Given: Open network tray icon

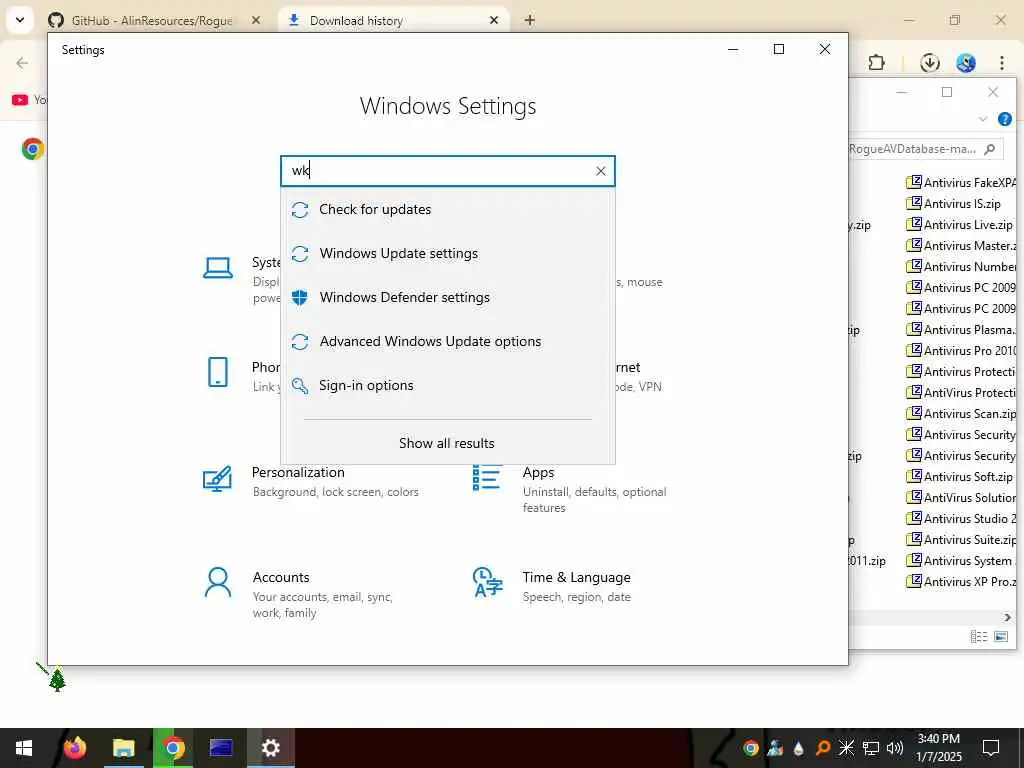Looking at the screenshot, I should coord(871,748).
